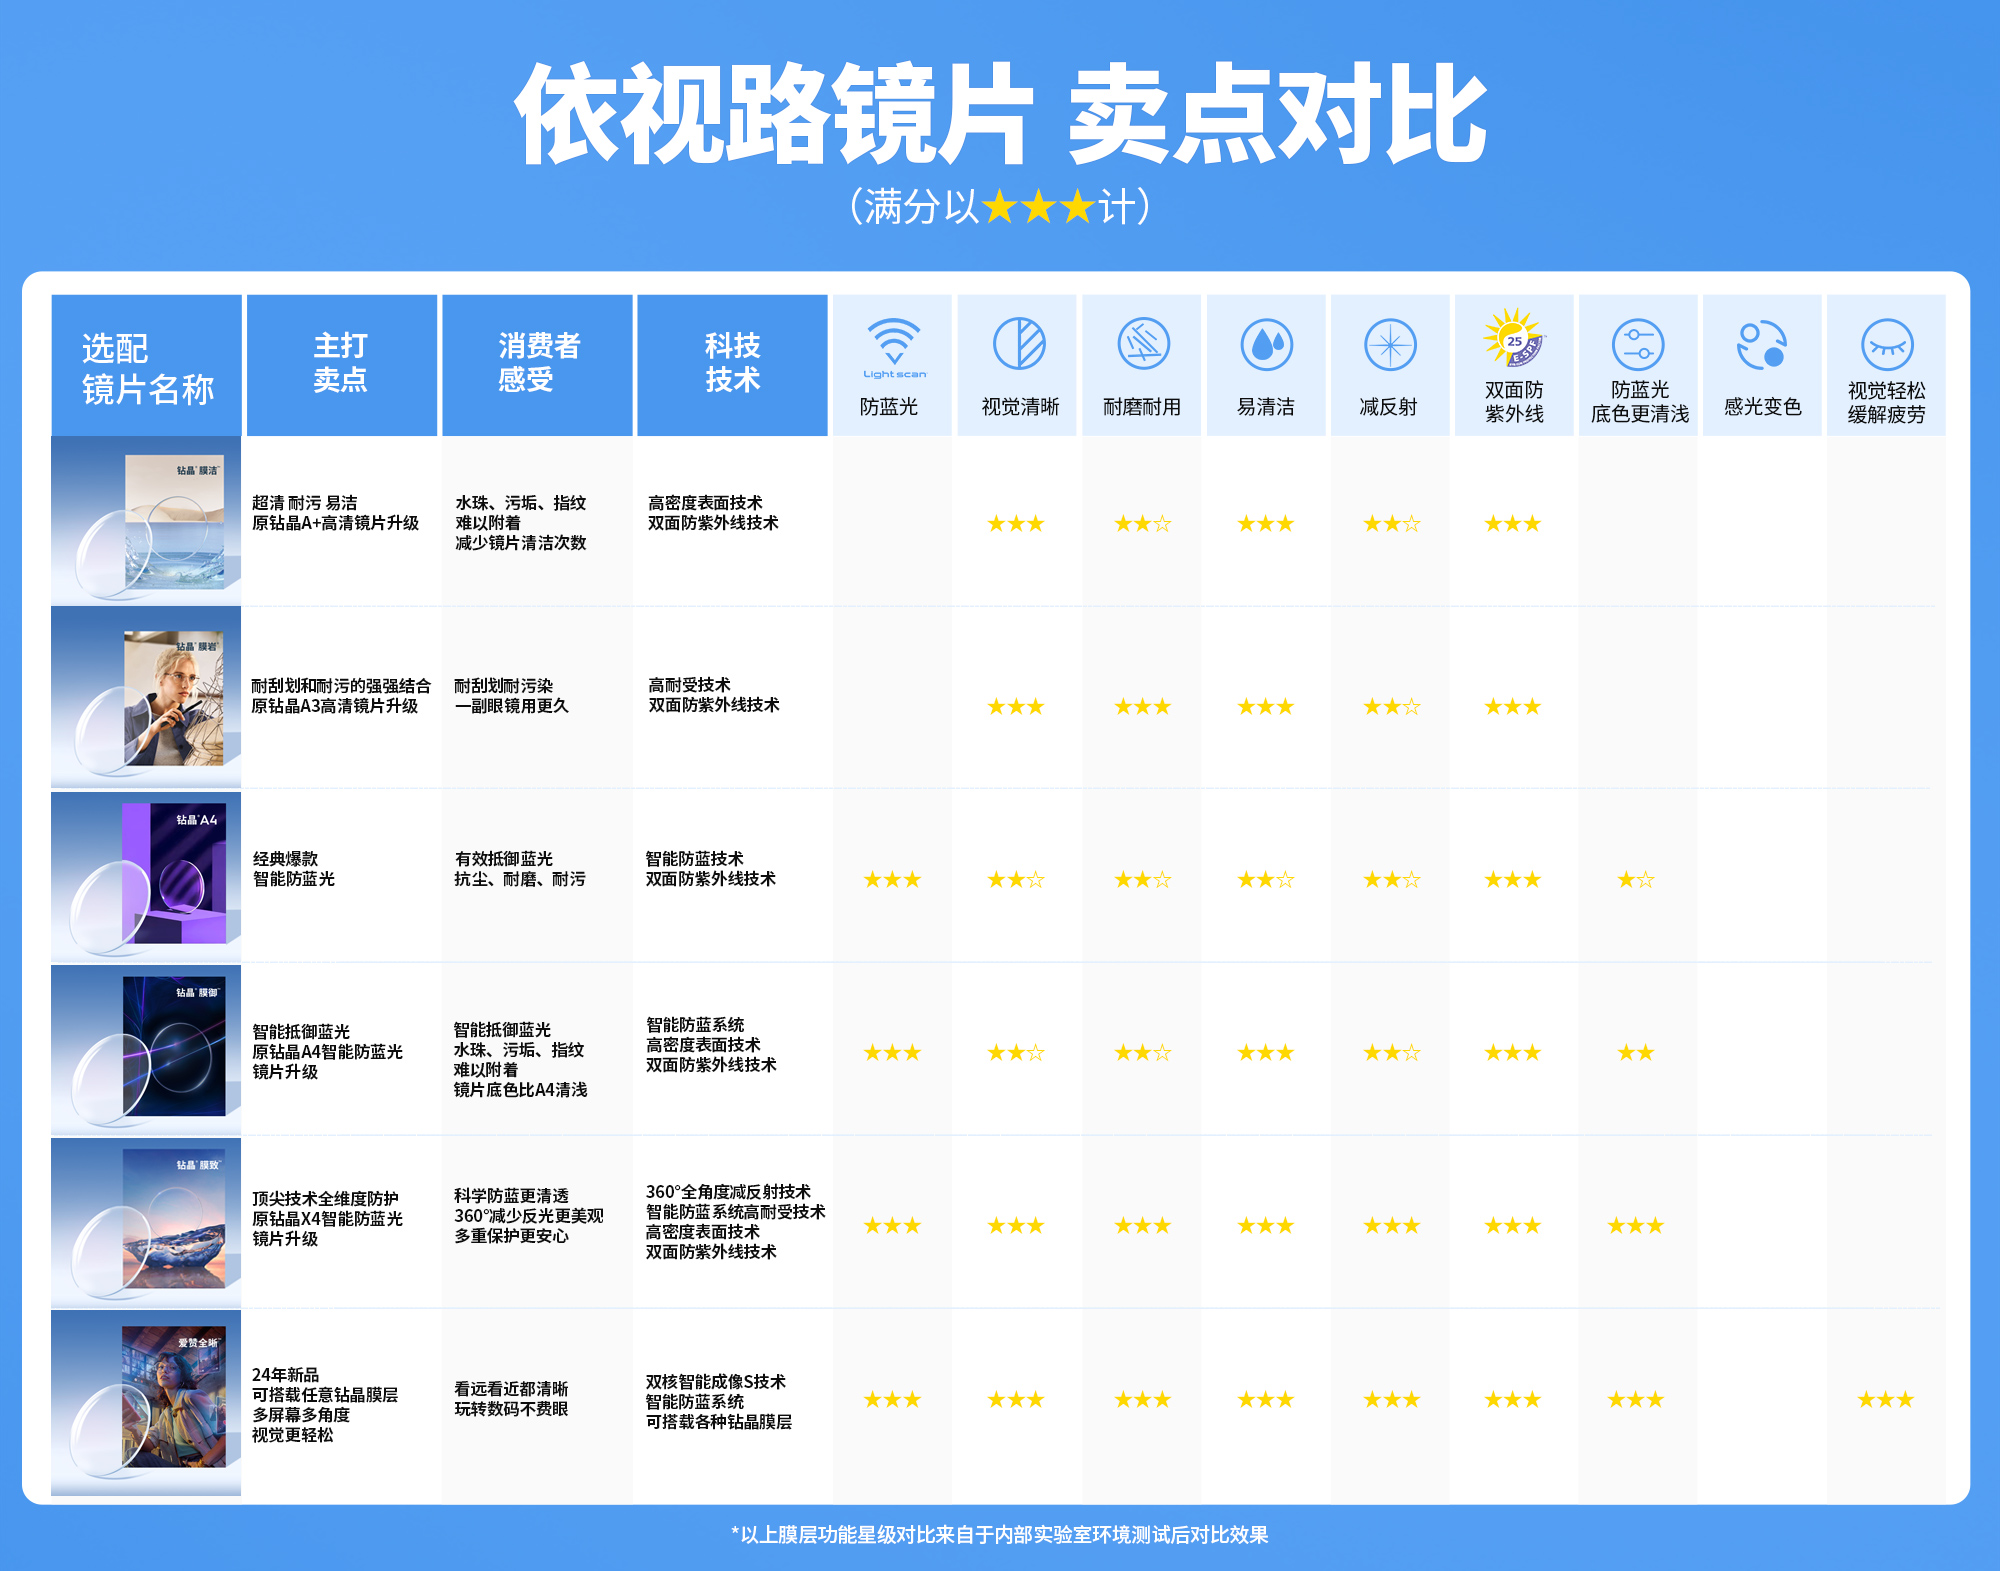Click the 双面防紫外线 sun icon
The image size is (2000, 1571).
pos(1514,338)
